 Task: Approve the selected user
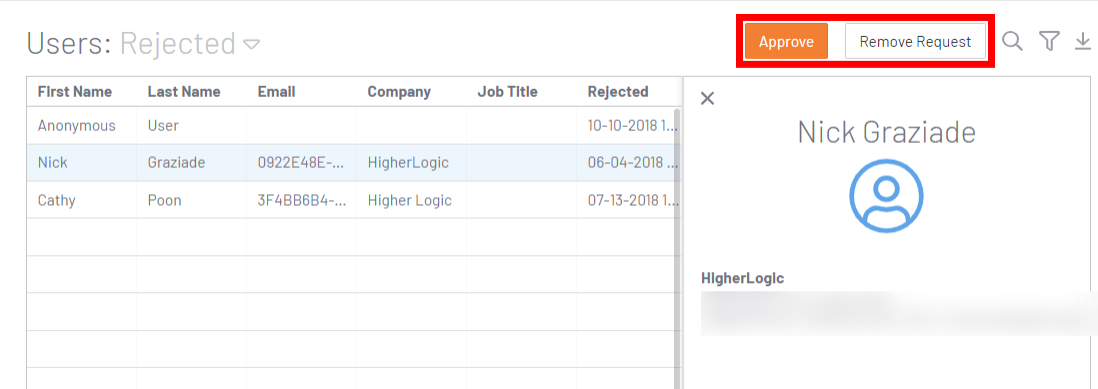coord(786,41)
